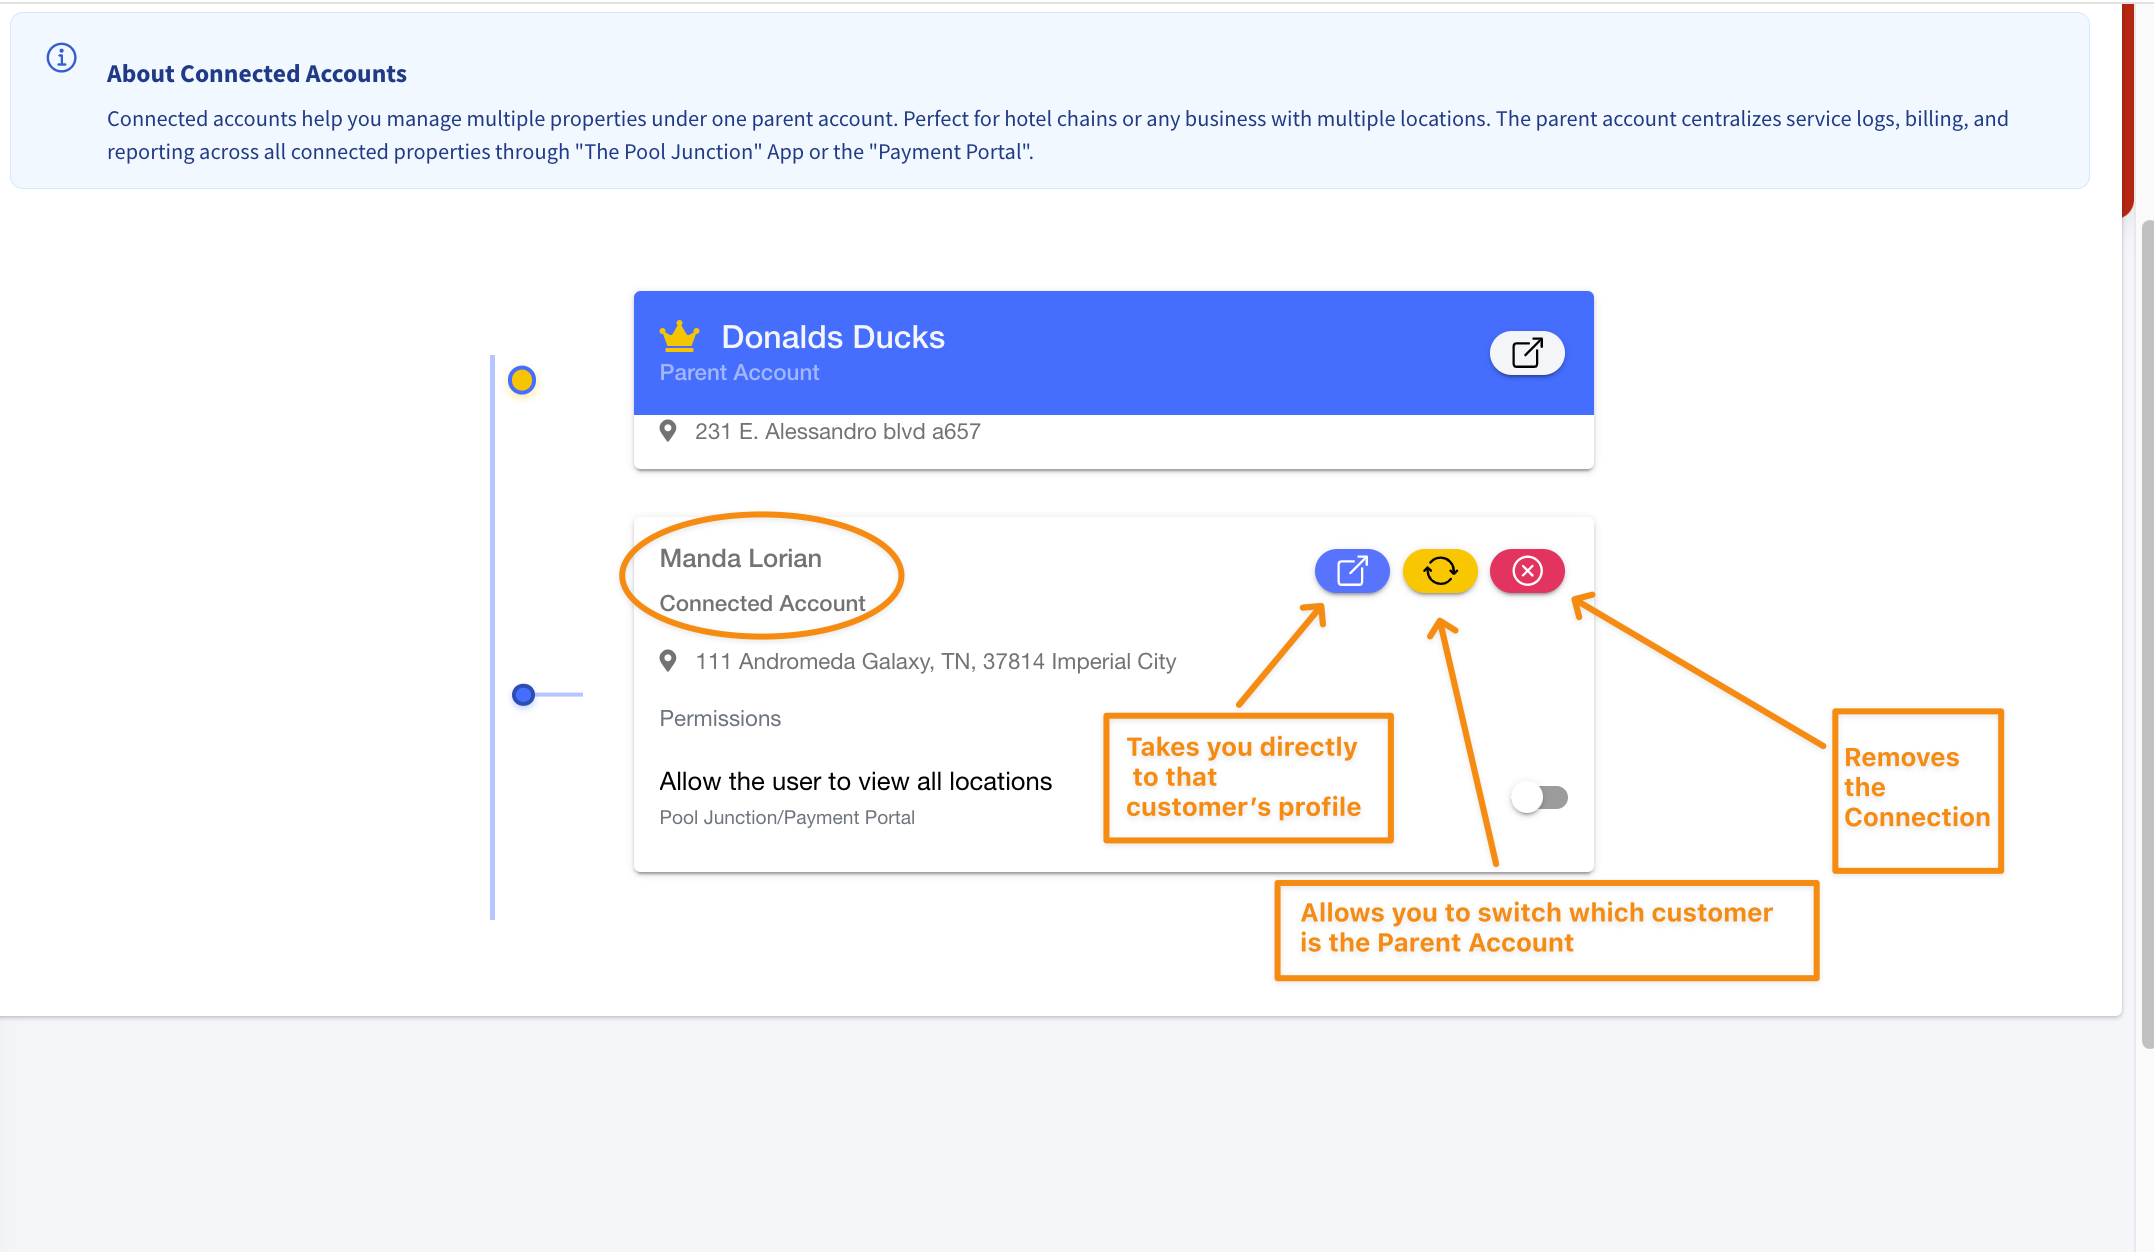
Task: Click the Parent Account subtitle
Action: 739,372
